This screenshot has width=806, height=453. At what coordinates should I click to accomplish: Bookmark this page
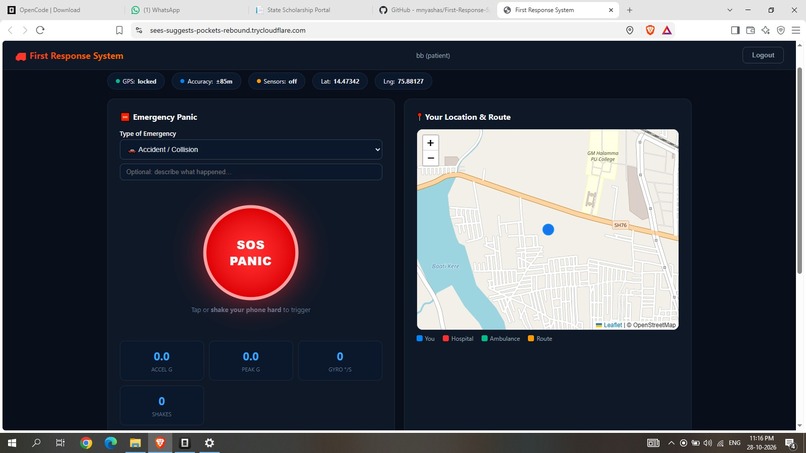[119, 30]
